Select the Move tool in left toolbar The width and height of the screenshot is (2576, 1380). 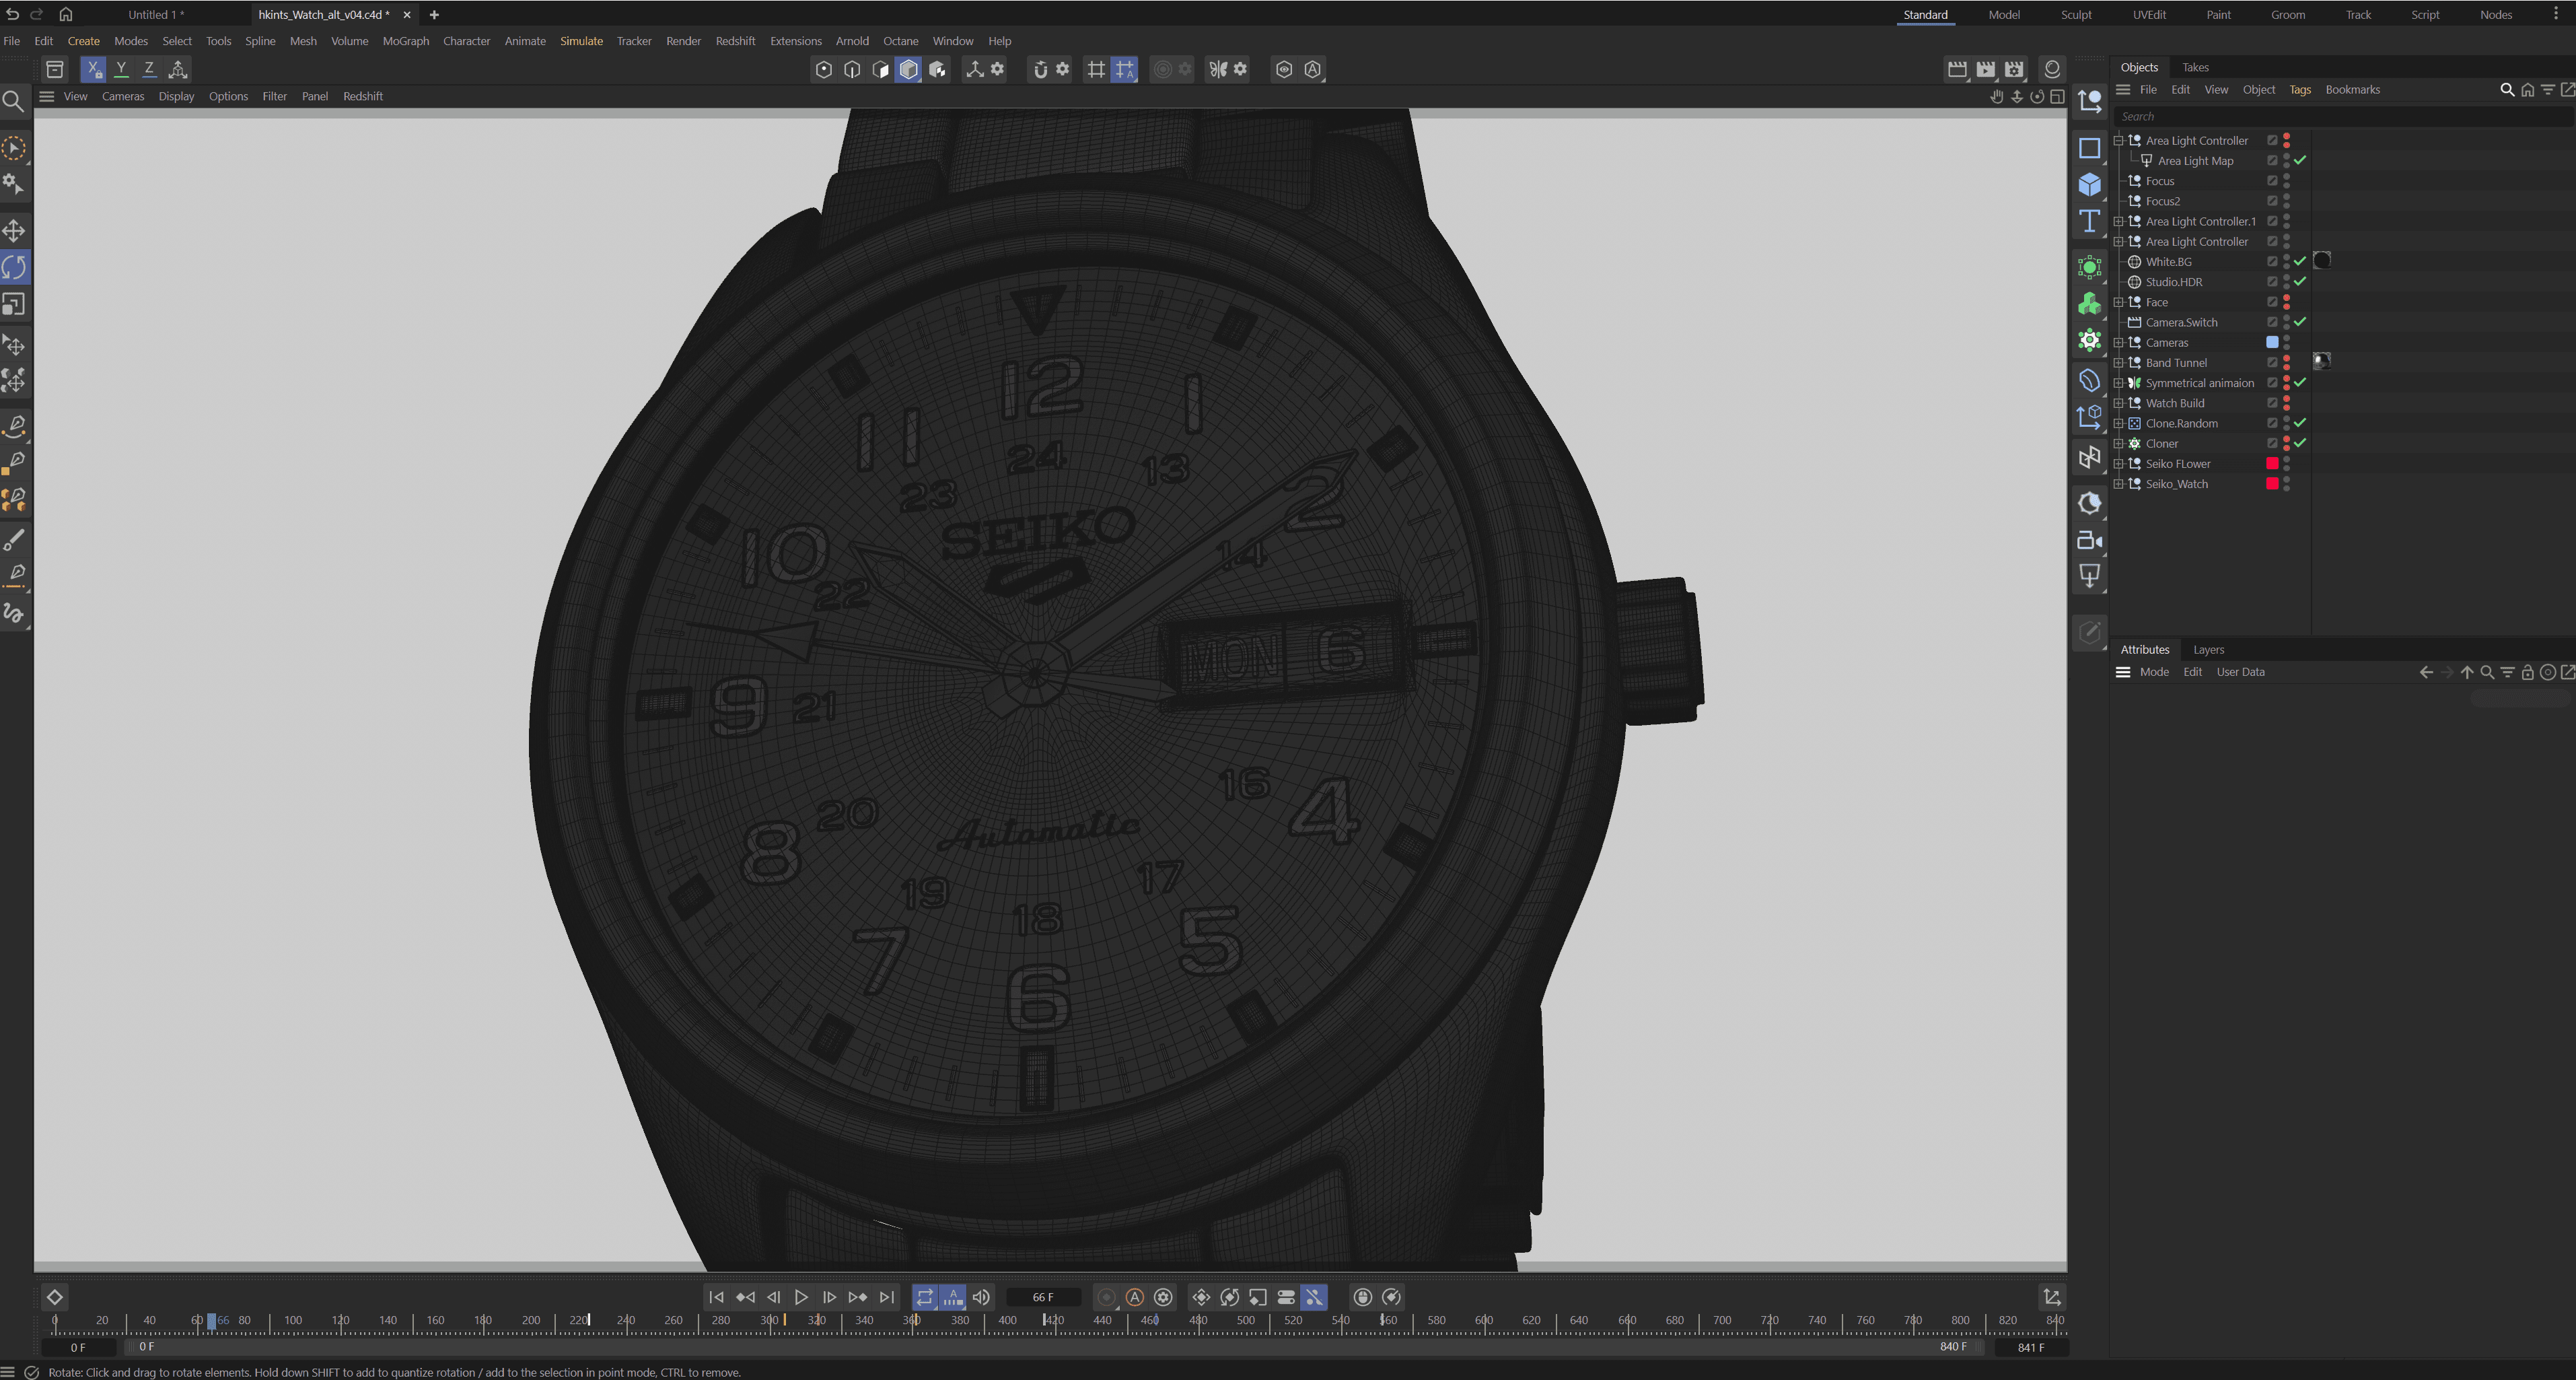pos(14,231)
